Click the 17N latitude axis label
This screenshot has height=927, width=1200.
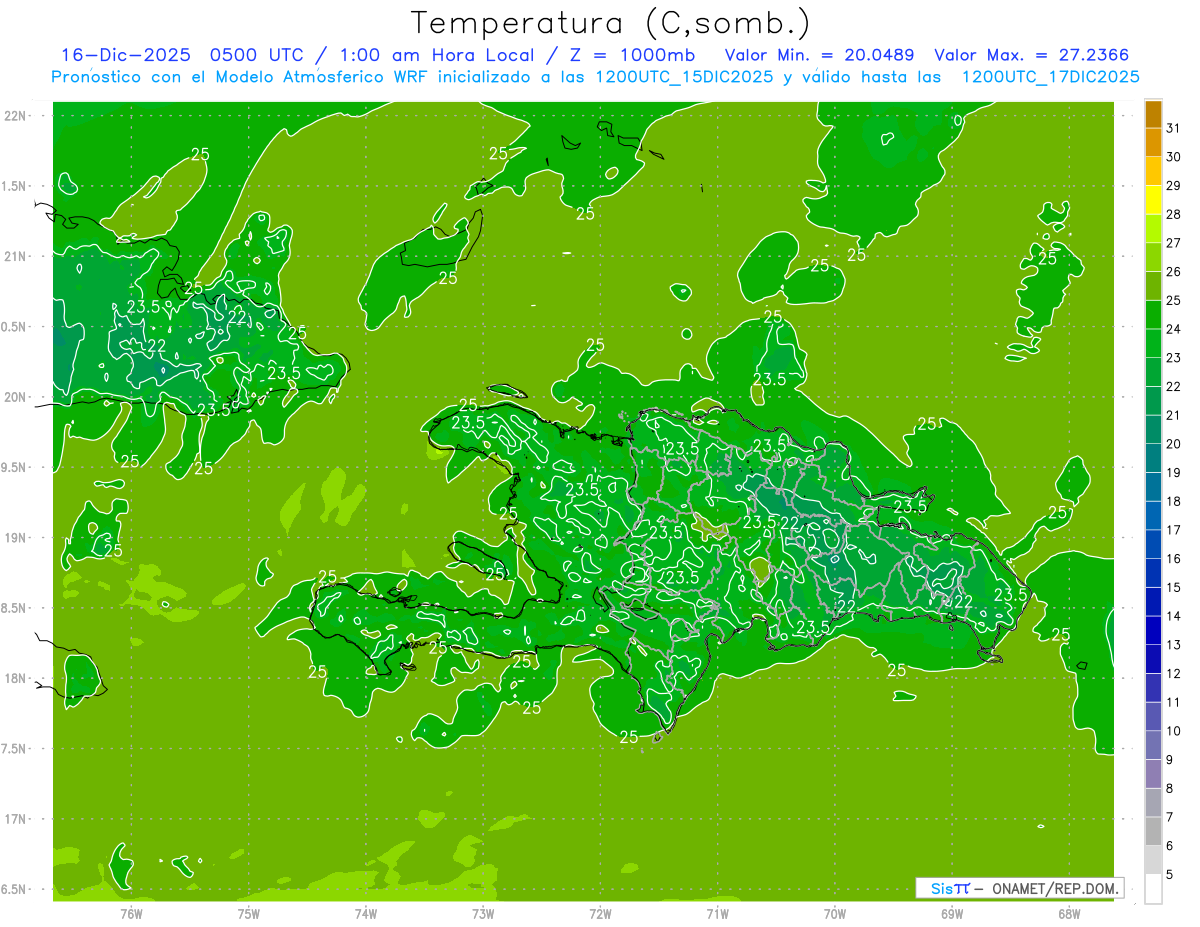coord(15,819)
